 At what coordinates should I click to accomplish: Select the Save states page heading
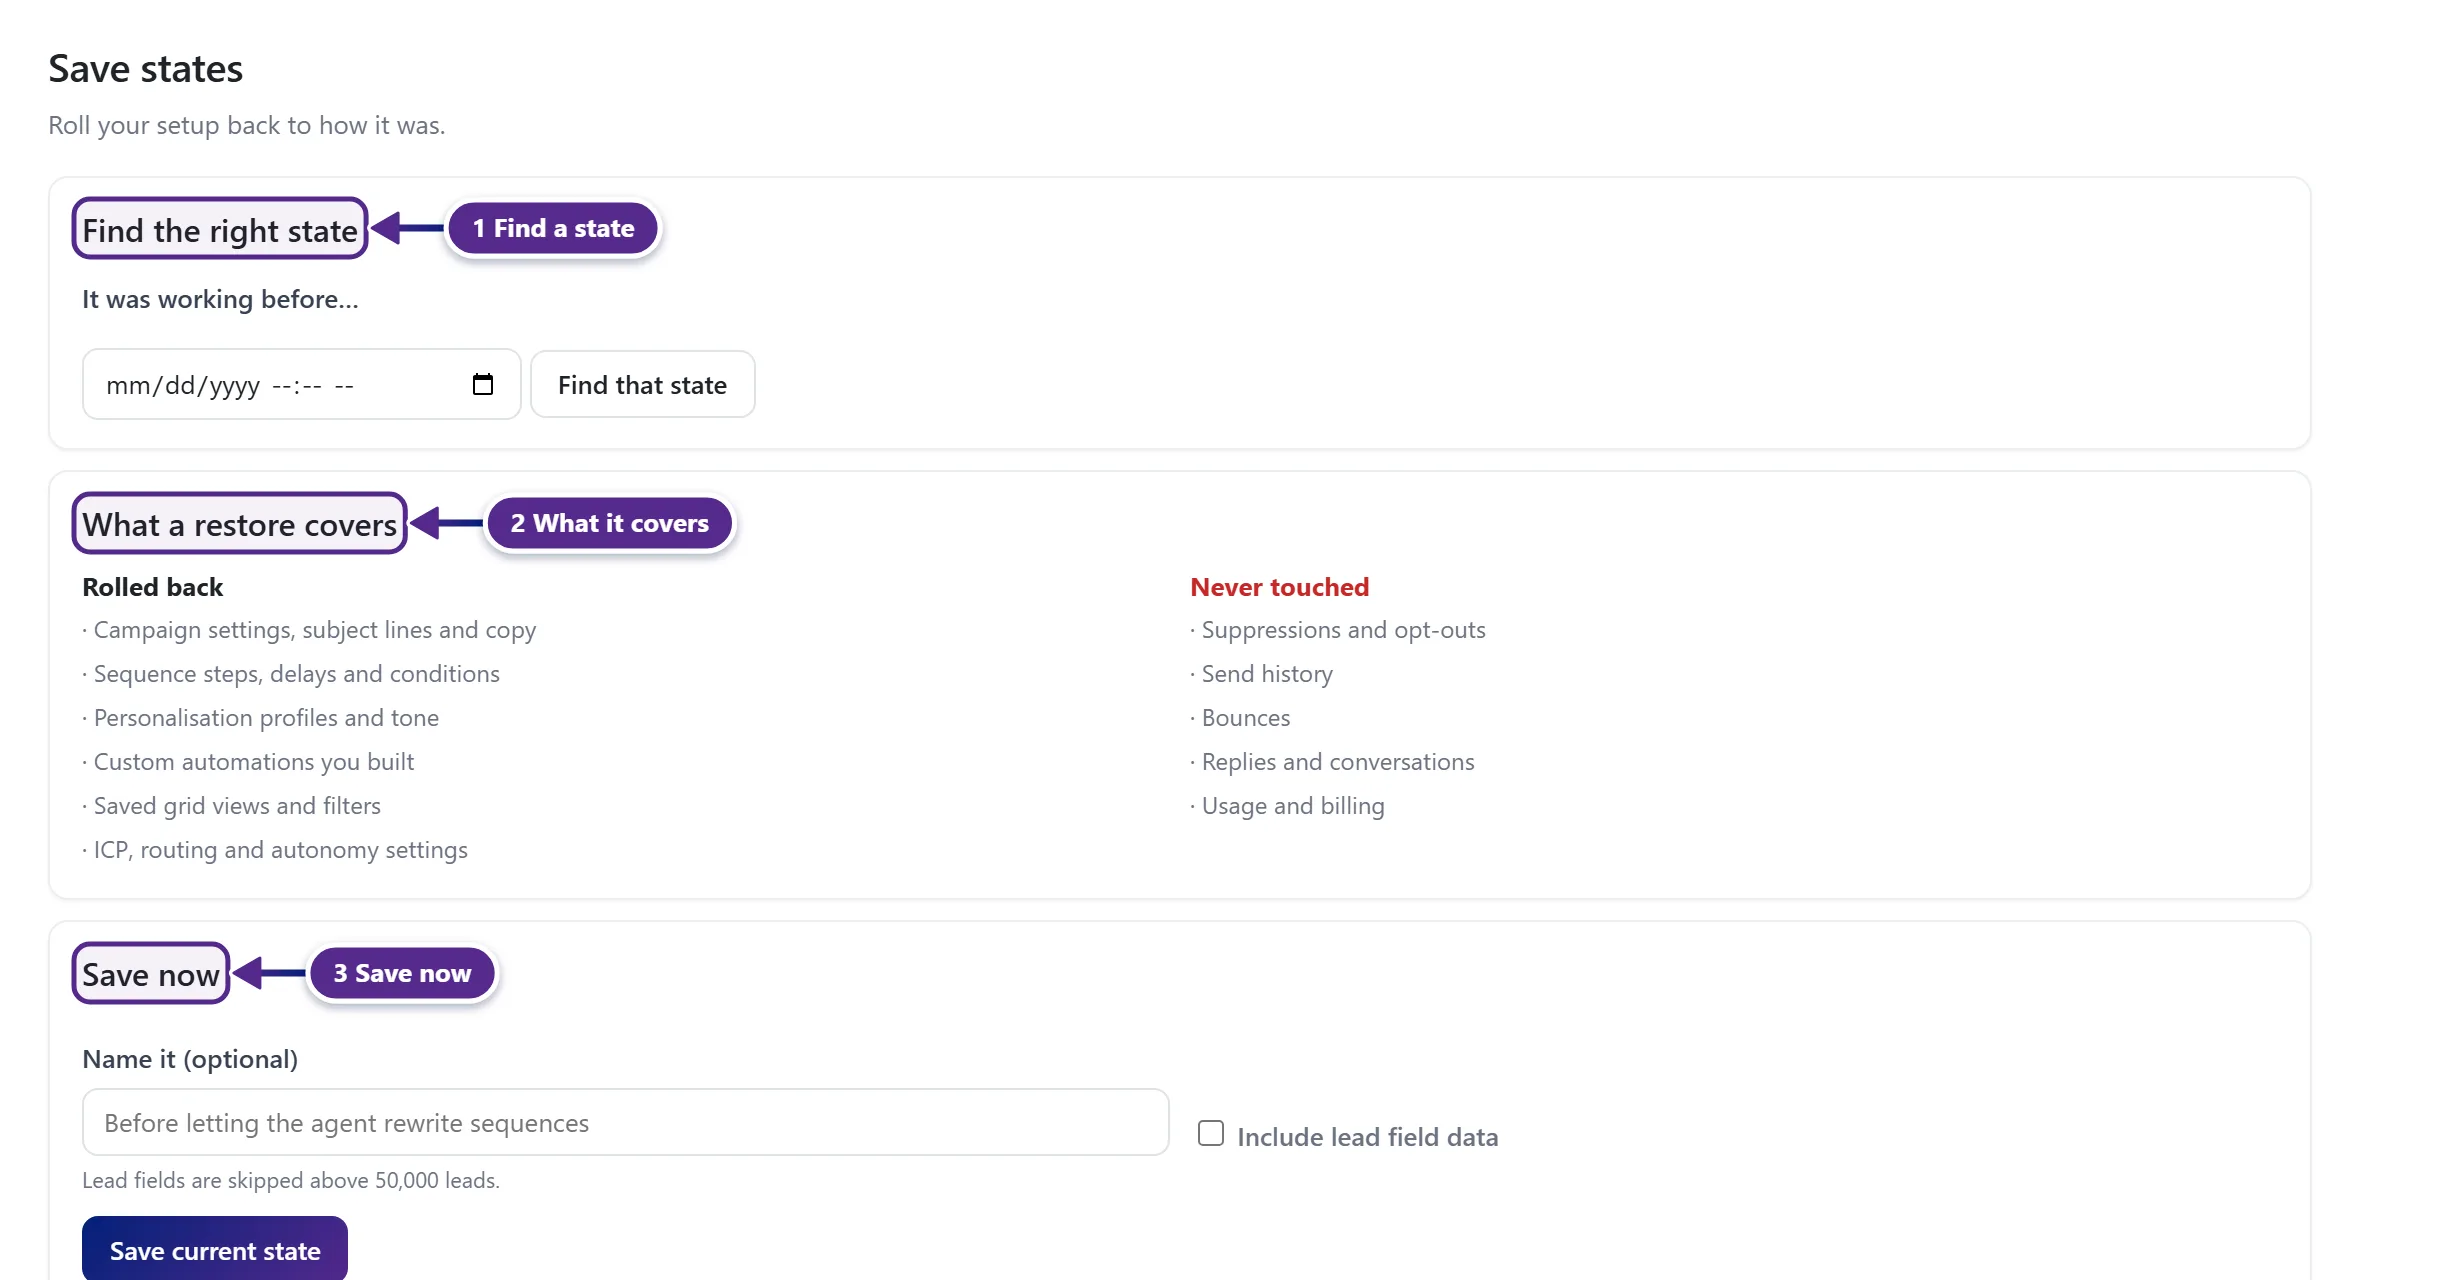click(x=146, y=68)
